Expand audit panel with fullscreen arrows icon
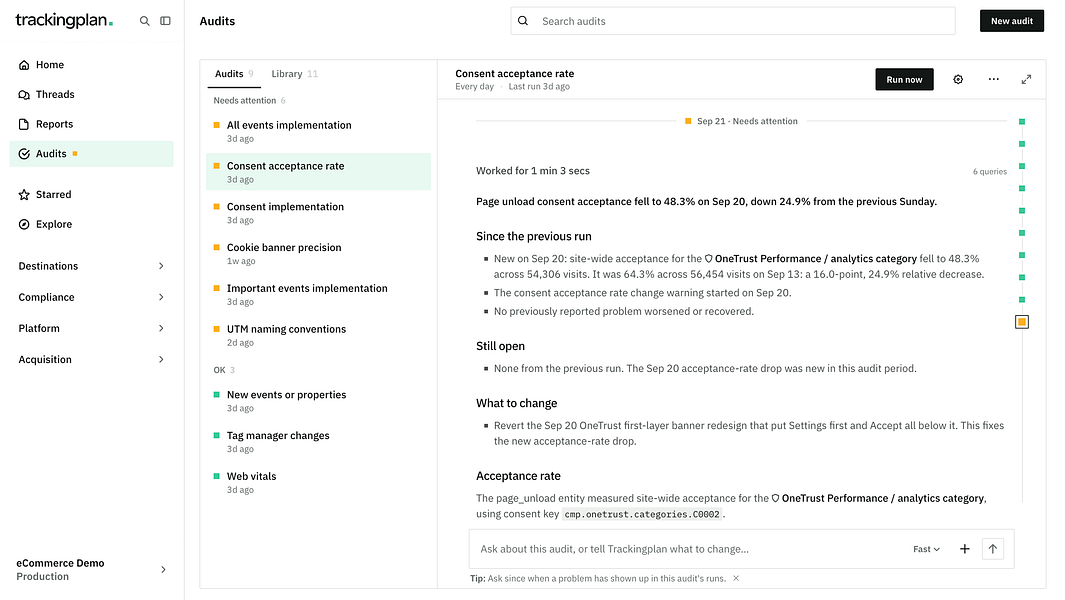 click(x=1026, y=80)
